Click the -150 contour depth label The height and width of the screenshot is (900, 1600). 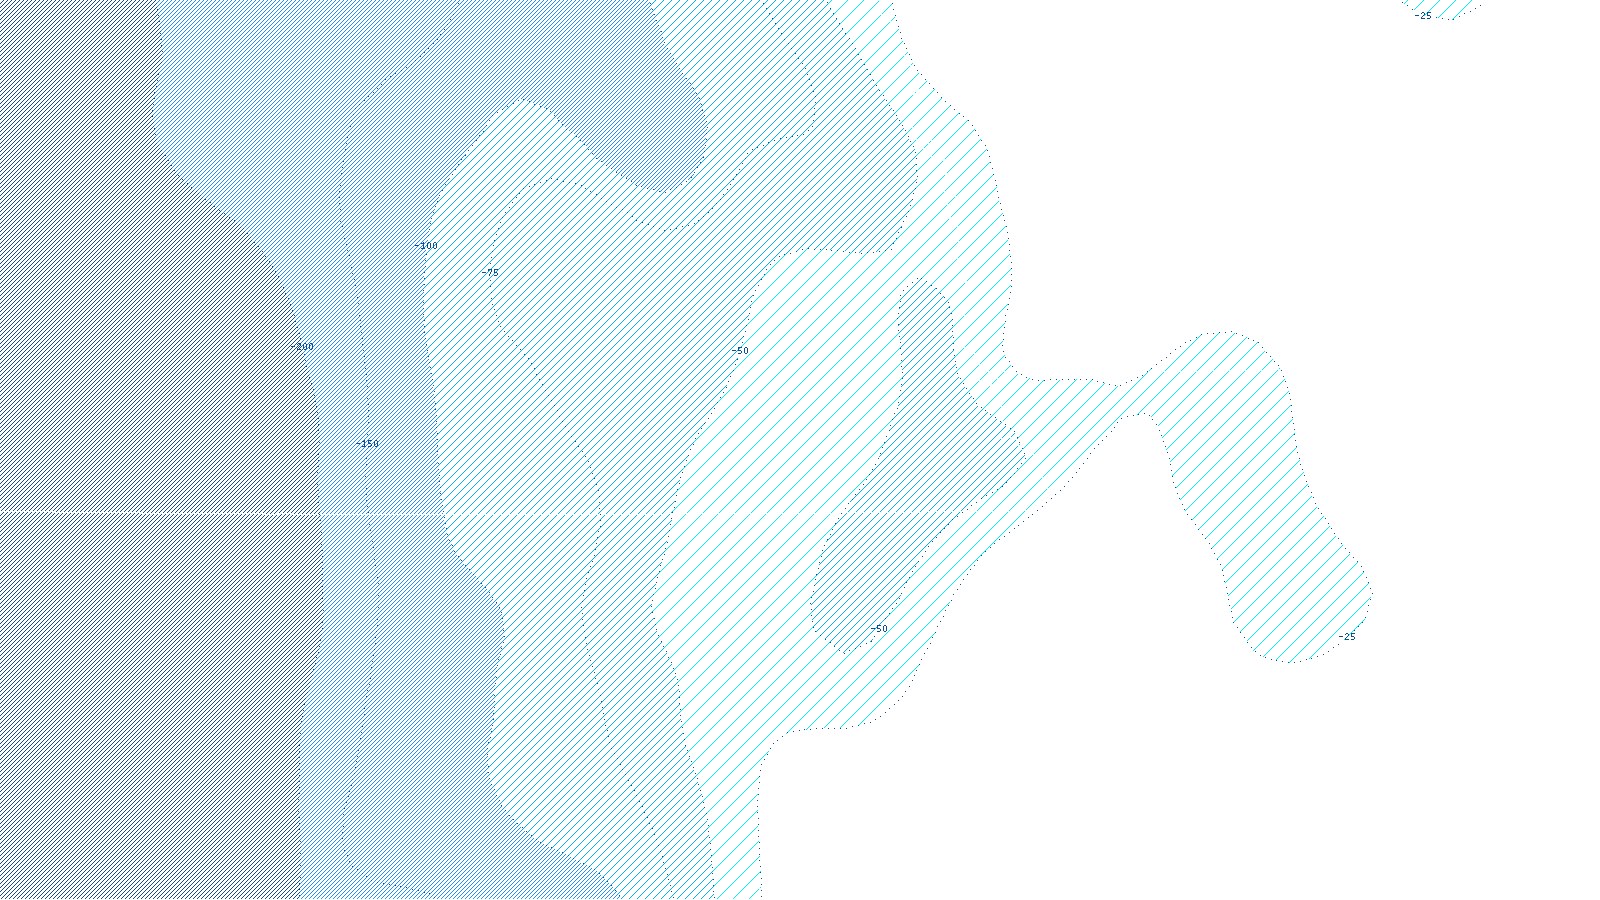click(367, 444)
